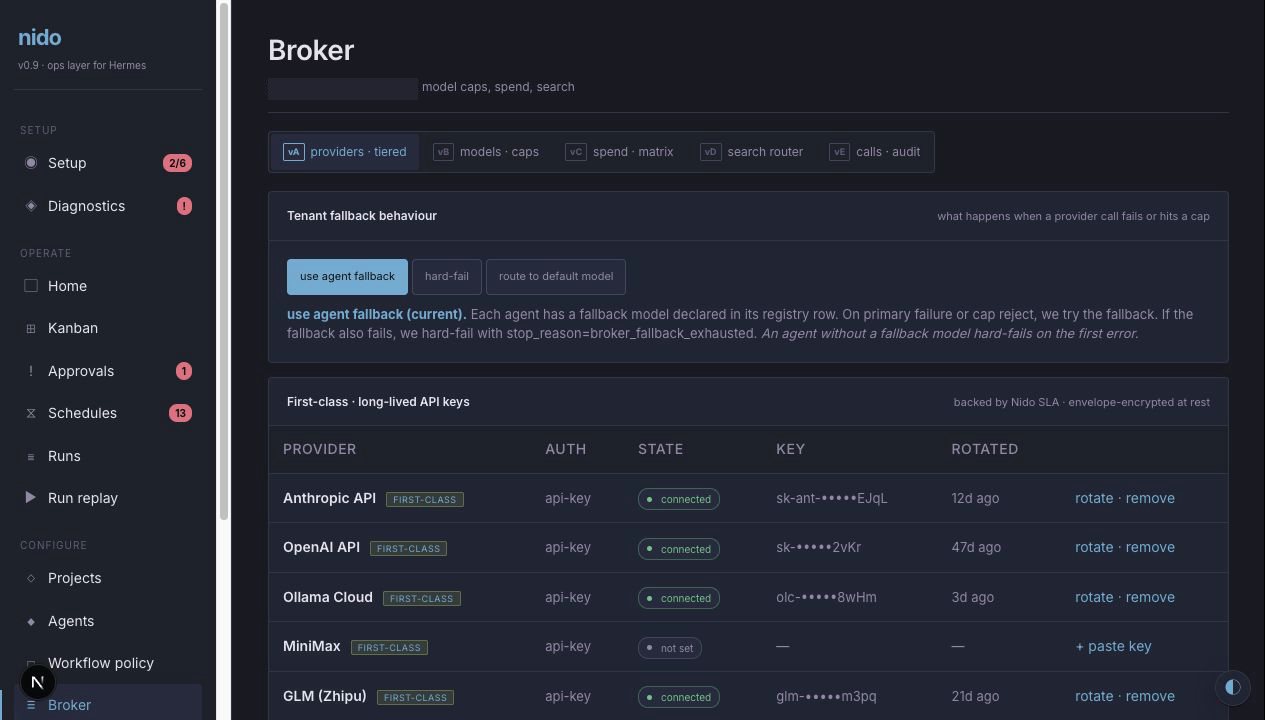Select the hard-fail fallback option
Viewport: 1265px width, 720px height.
[x=447, y=277]
